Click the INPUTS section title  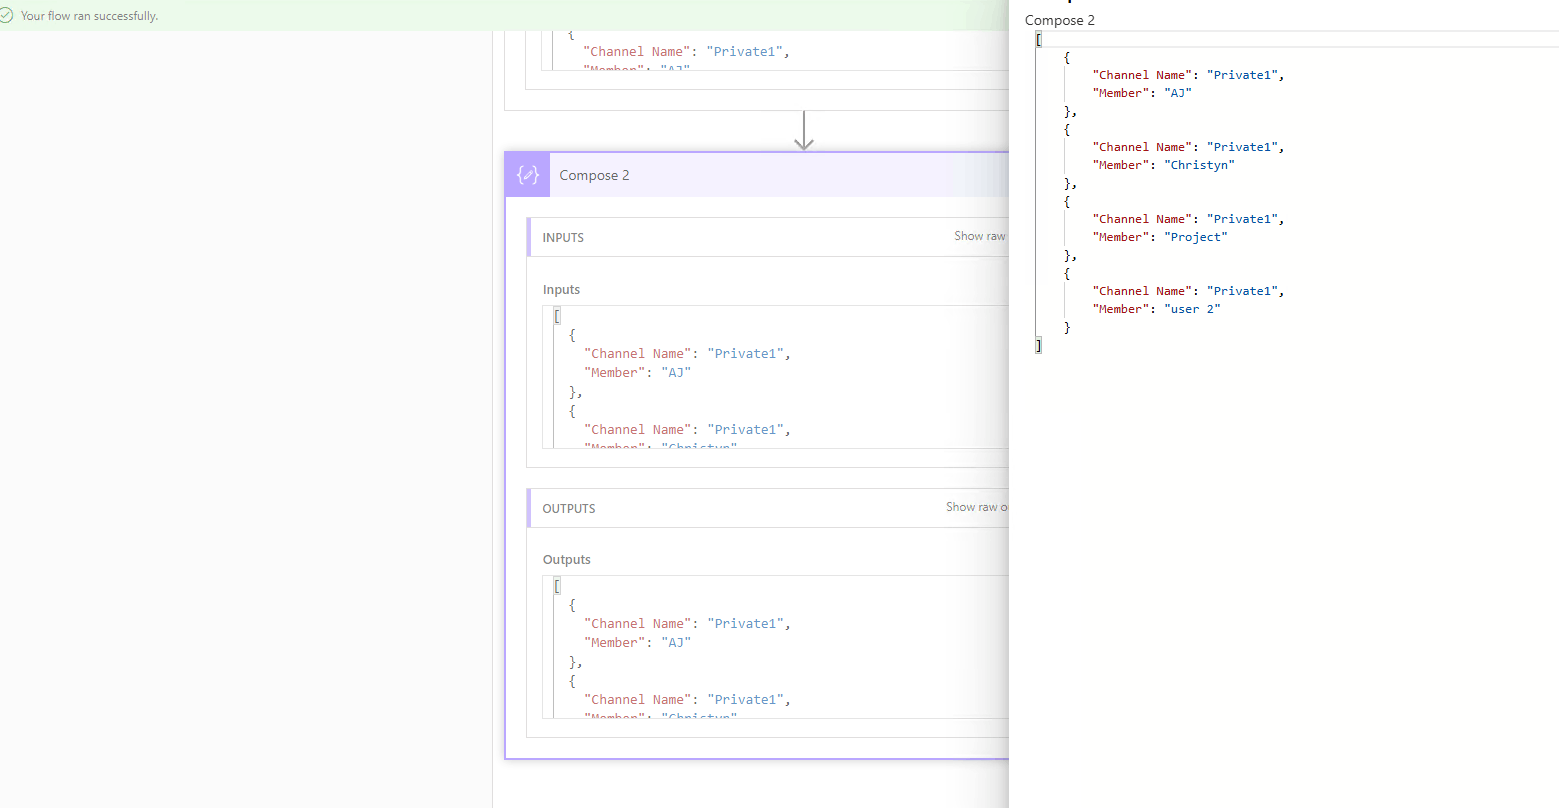coord(563,237)
